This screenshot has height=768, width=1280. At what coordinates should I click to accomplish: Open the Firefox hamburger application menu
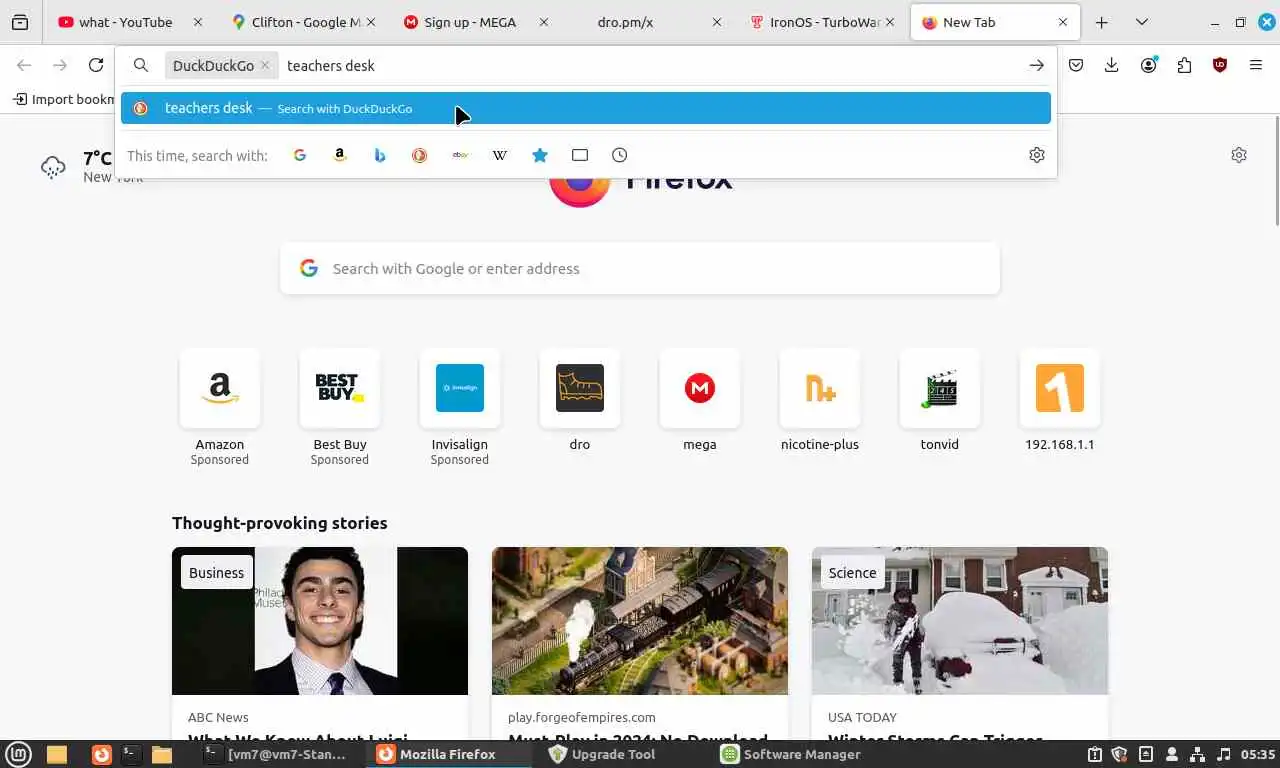(1256, 65)
